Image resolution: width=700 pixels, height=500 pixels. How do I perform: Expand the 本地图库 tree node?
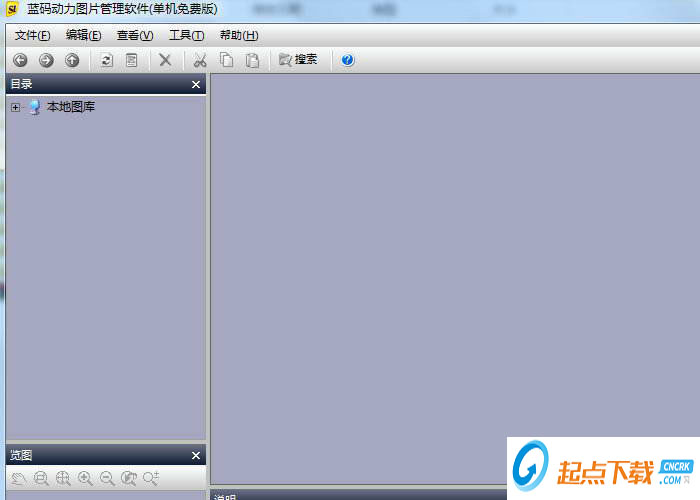click(16, 107)
